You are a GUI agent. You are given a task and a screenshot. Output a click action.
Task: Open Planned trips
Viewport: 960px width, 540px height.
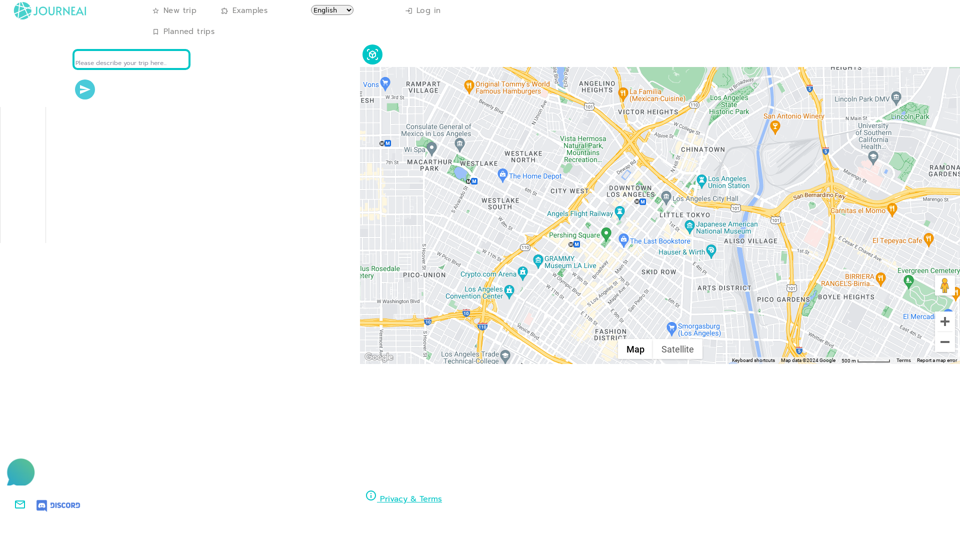[x=184, y=31]
